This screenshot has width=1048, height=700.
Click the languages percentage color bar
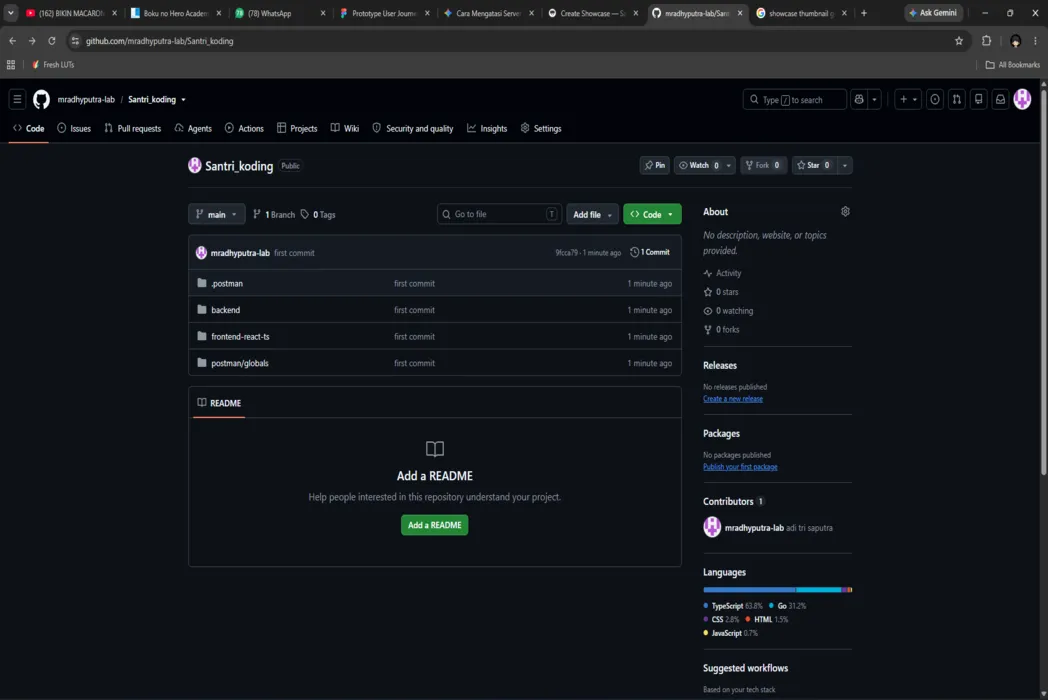pyautogui.click(x=777, y=590)
